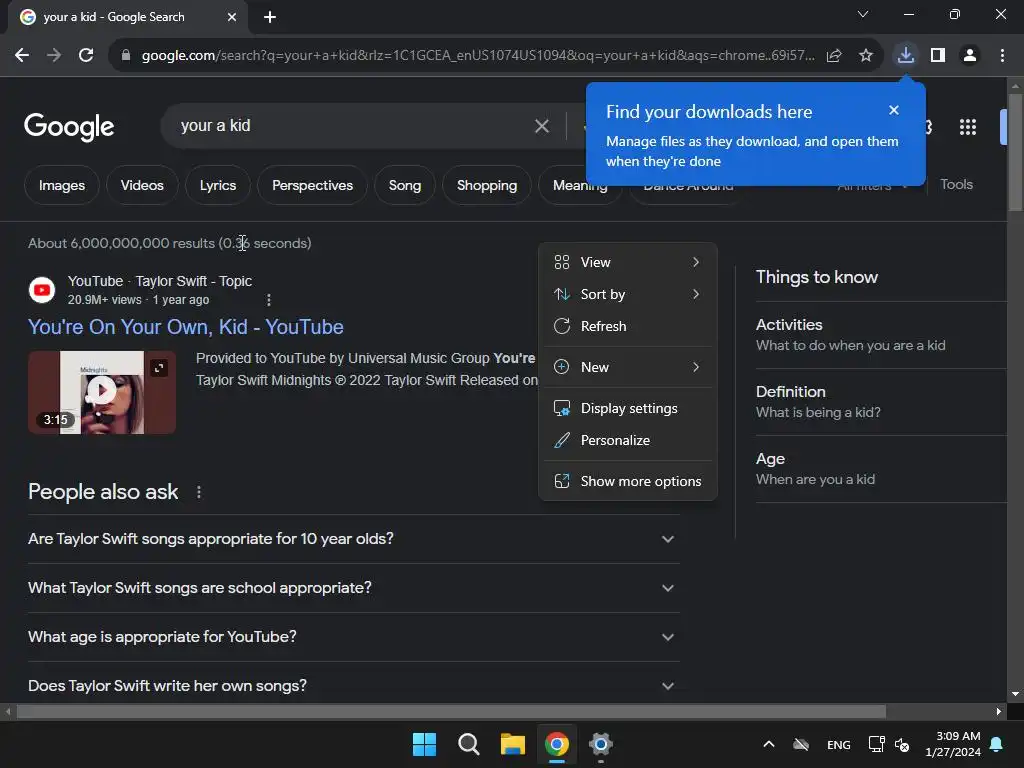
Task: Open File Explorer from taskbar
Action: (513, 744)
